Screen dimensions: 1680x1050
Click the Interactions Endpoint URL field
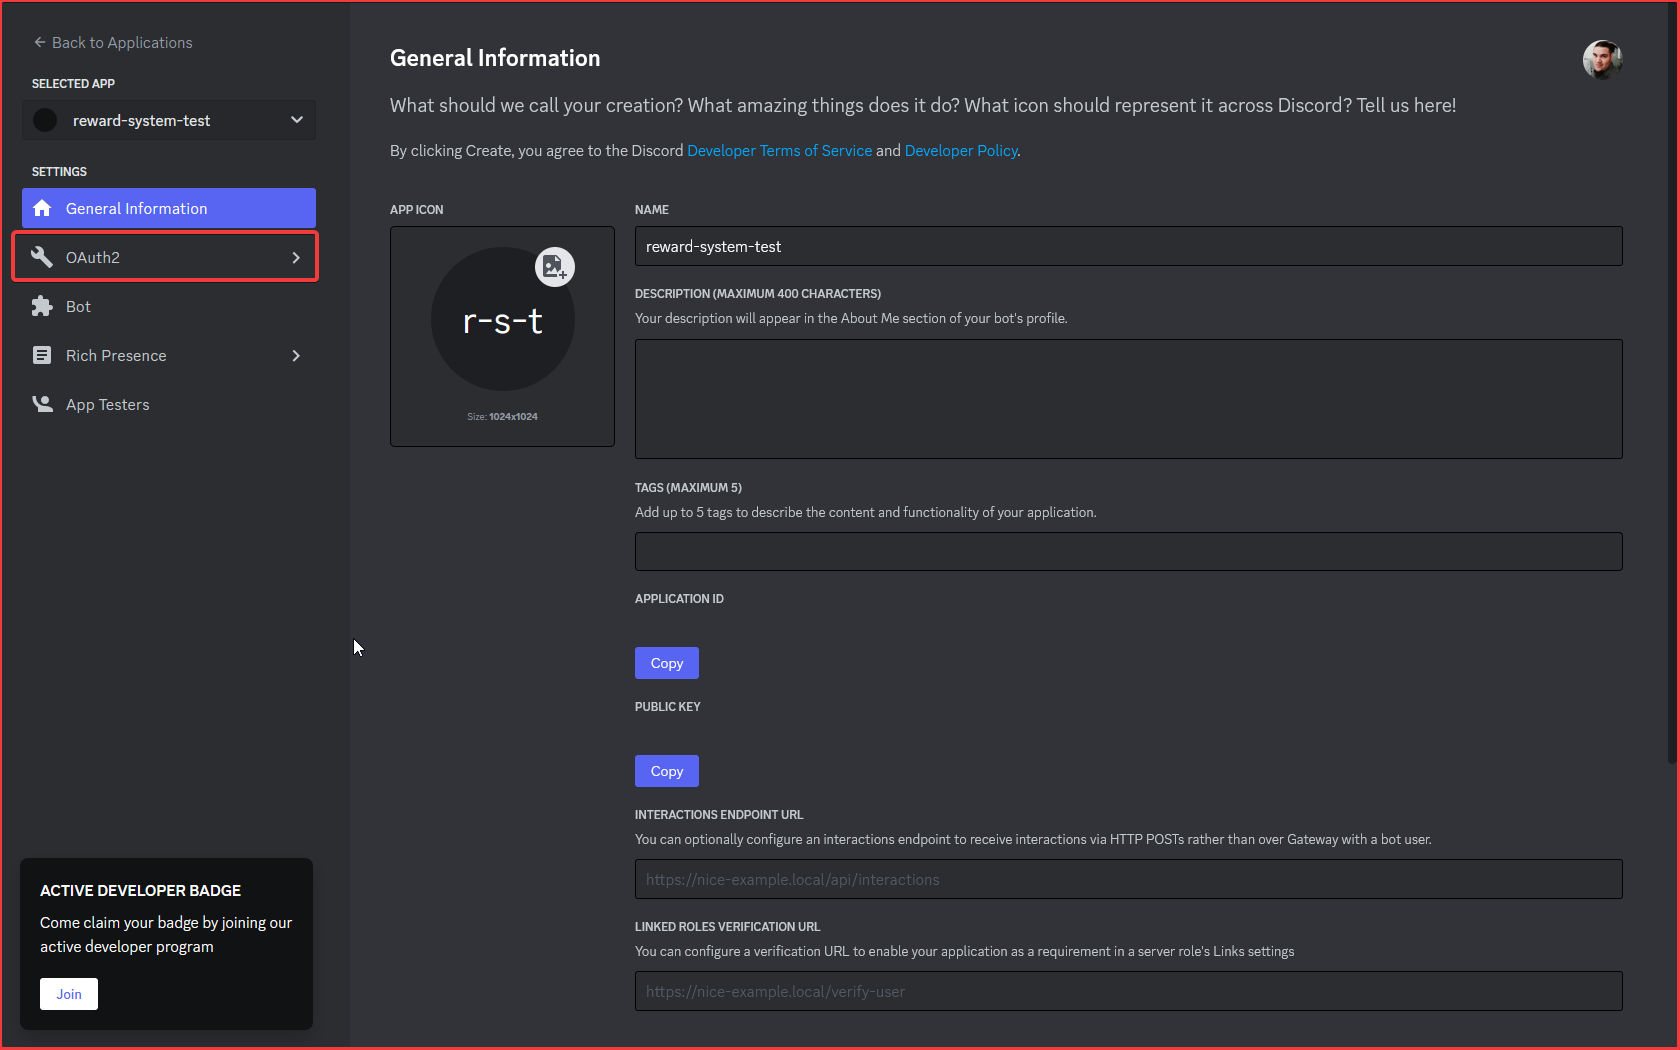[1128, 879]
